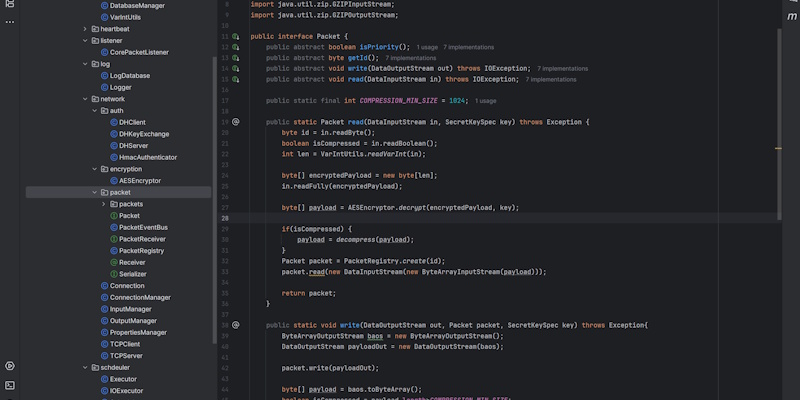Select the AESEncryptor class
This screenshot has width=800, height=400.
tap(140, 181)
